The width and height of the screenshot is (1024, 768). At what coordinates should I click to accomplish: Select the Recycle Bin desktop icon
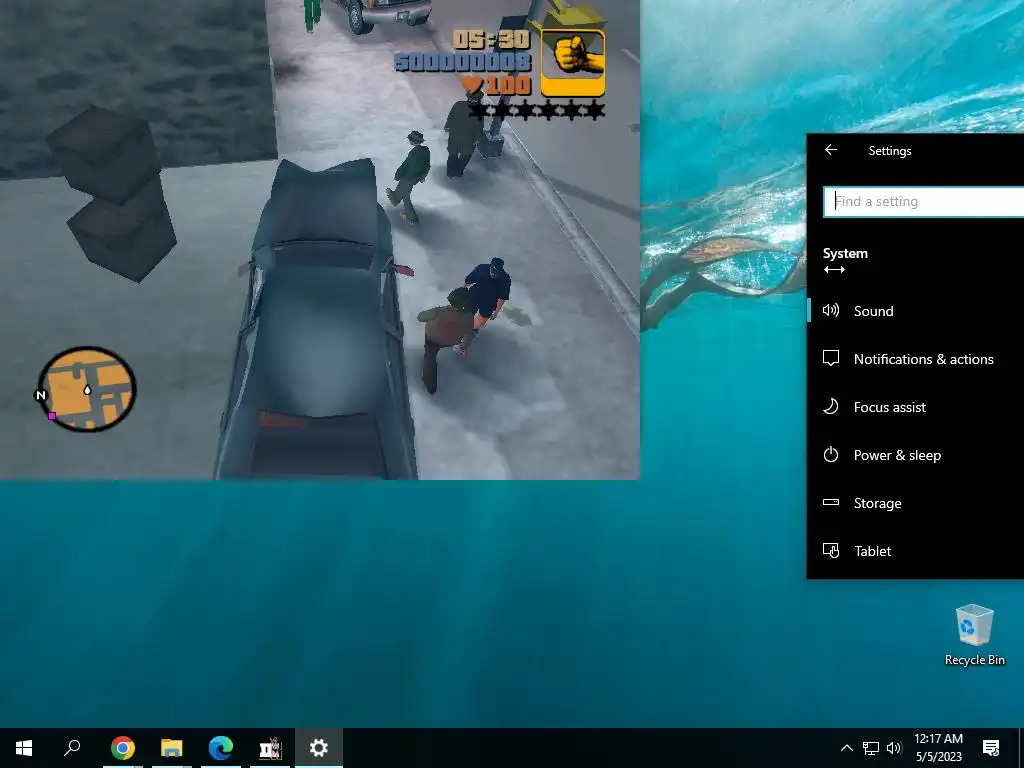click(x=974, y=635)
